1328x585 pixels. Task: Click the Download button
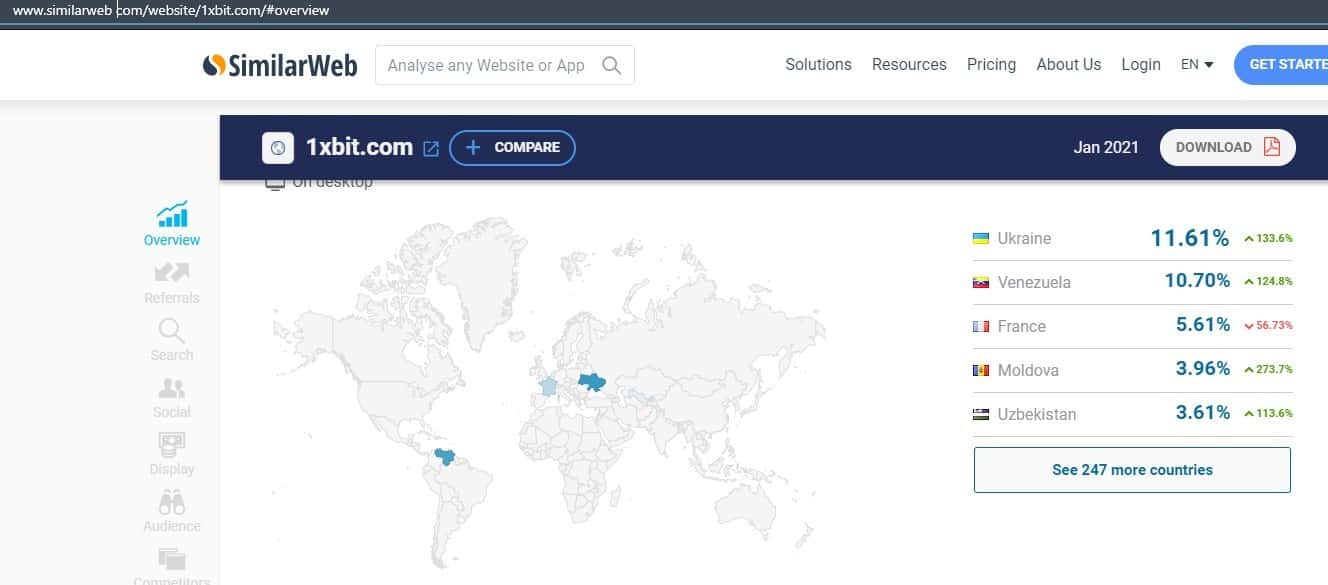pyautogui.click(x=1227, y=147)
